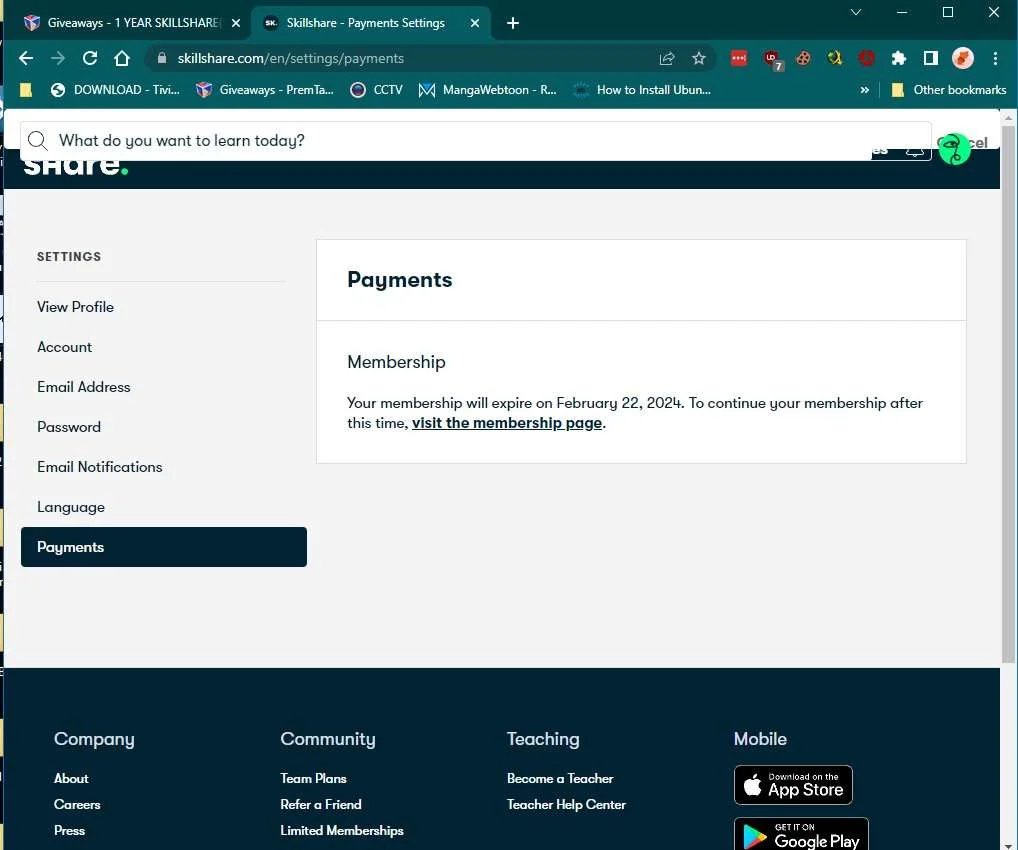Open Account settings

pyautogui.click(x=64, y=347)
